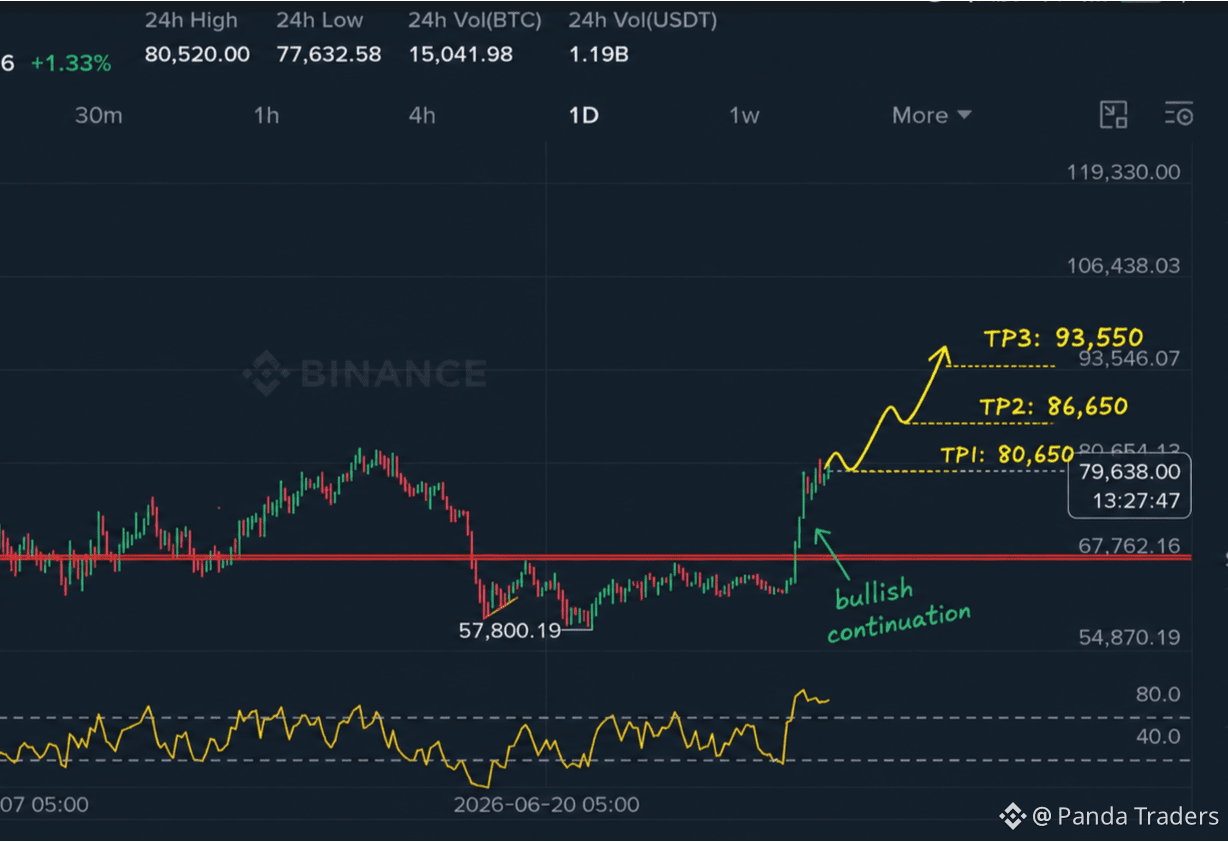Click the 24h Vol(USDT) value 1.19B
The width and height of the screenshot is (1228, 842).
click(x=599, y=54)
